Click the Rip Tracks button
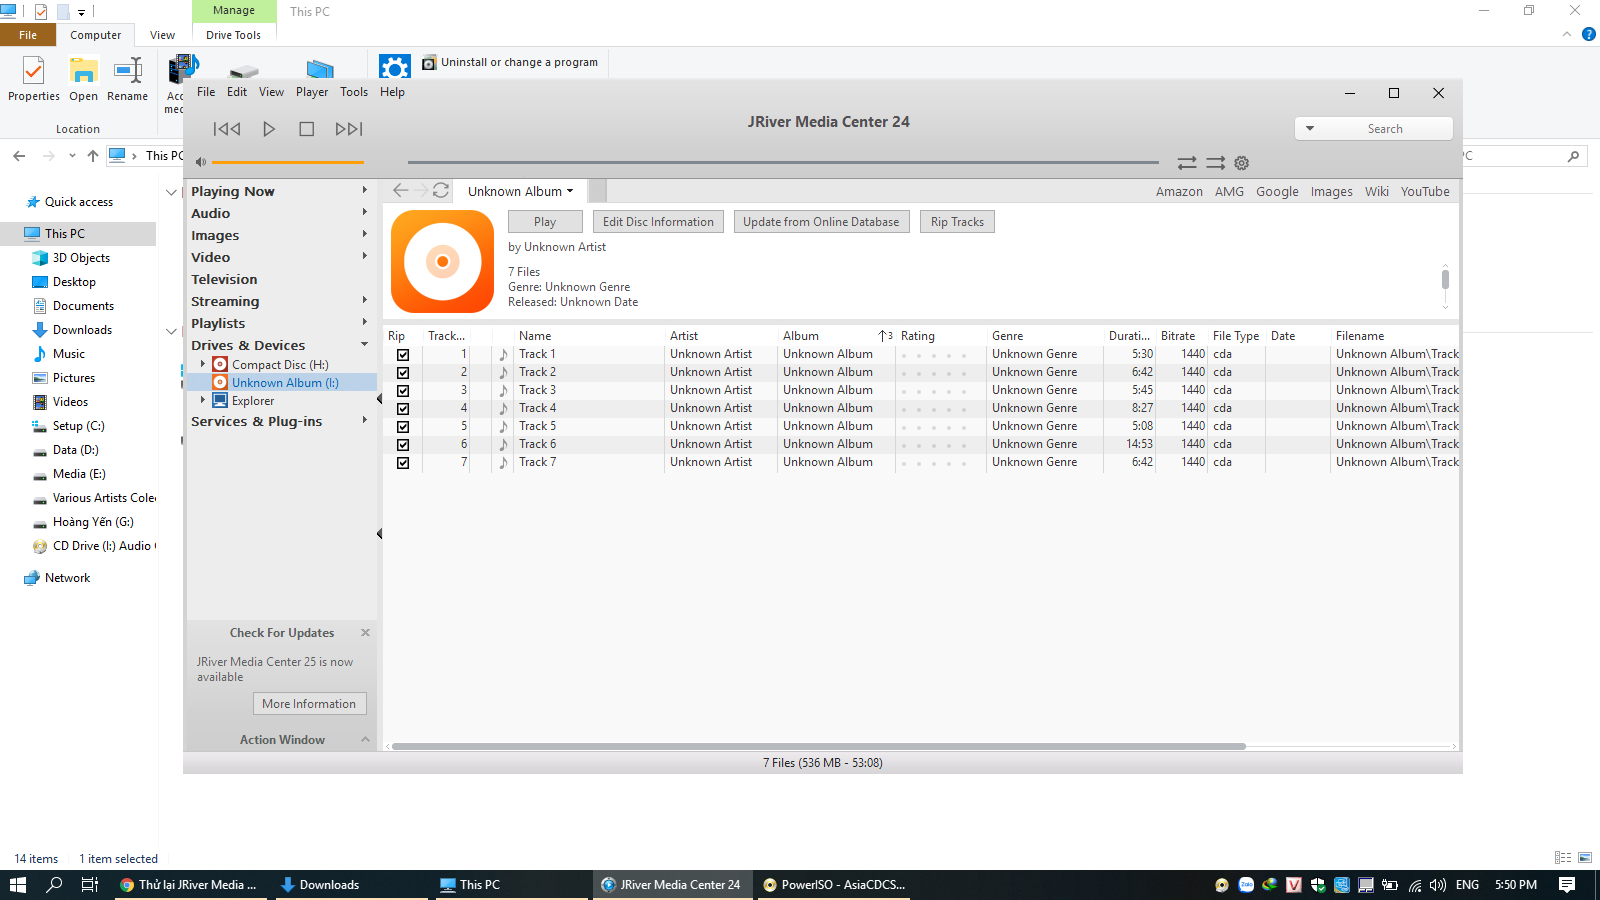1600x900 pixels. click(957, 222)
